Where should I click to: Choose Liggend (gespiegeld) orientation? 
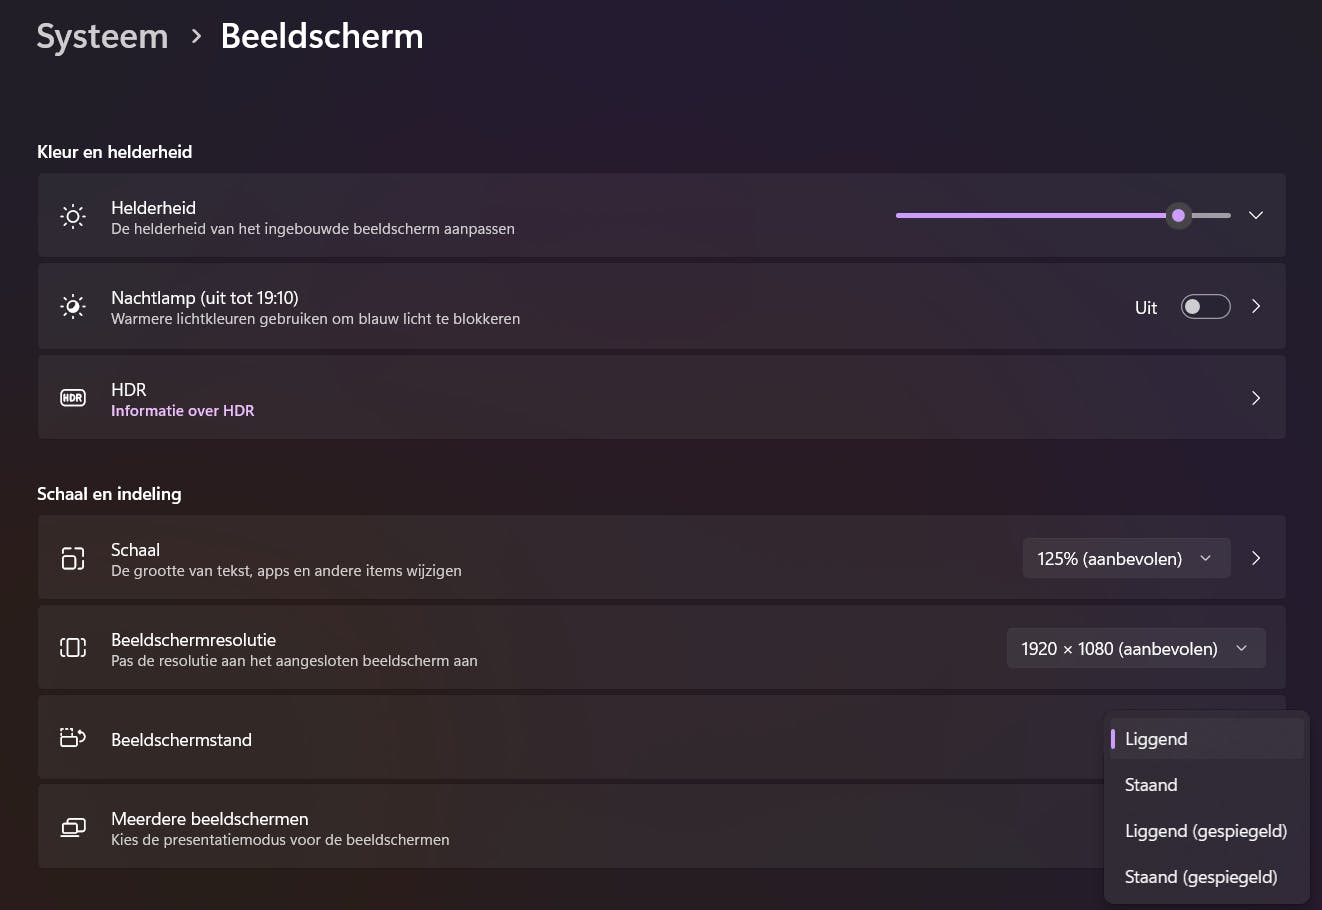(1205, 831)
